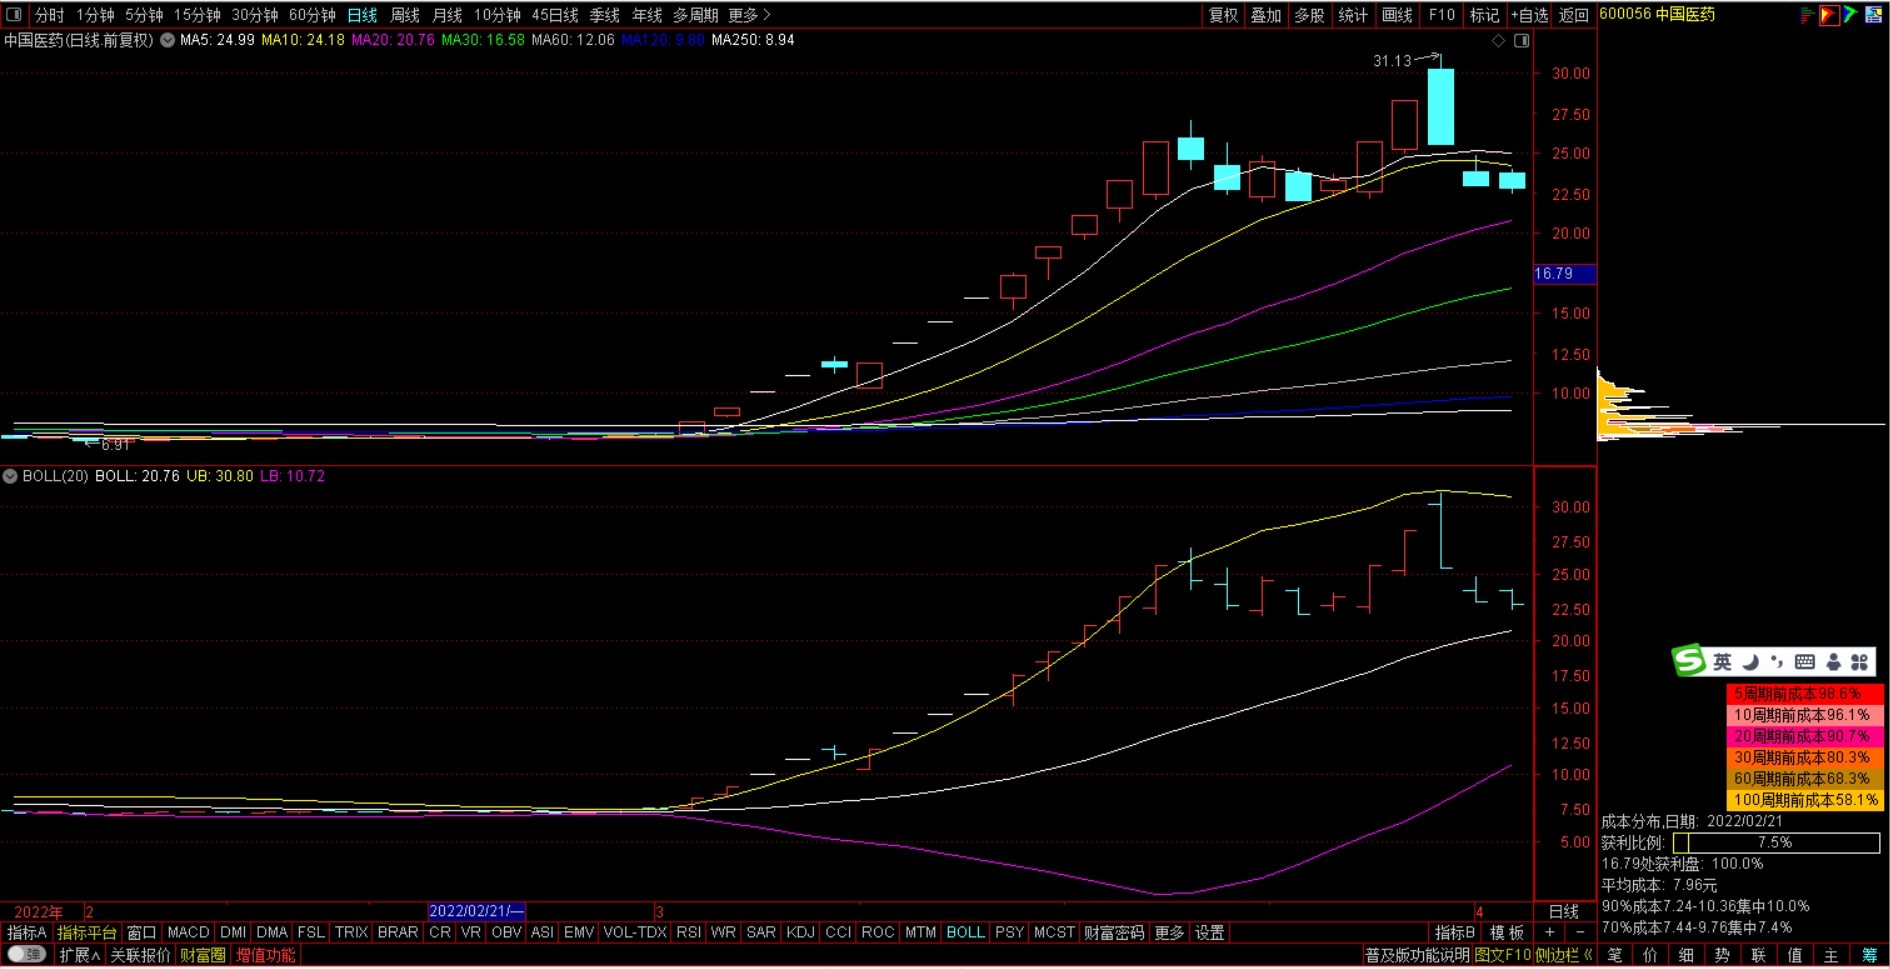Click the diamond icon in chart corner
This screenshot has width=1890, height=969.
(1498, 41)
